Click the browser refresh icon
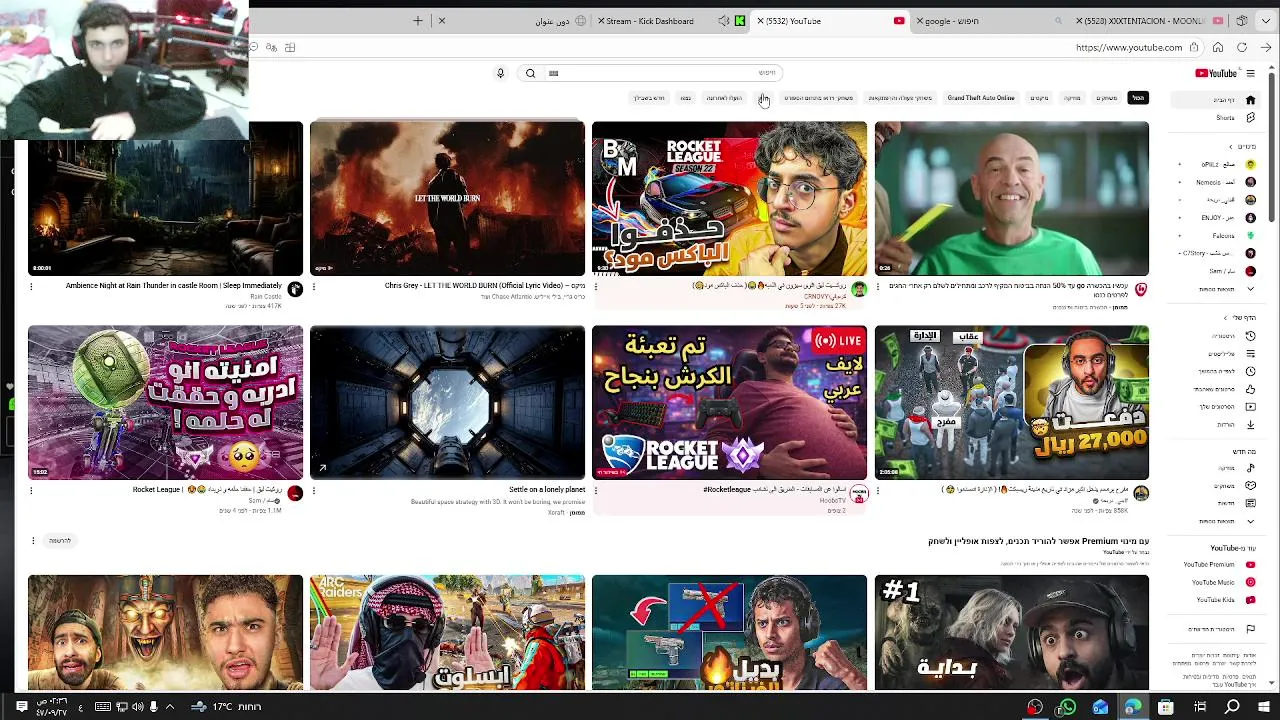This screenshot has height=720, width=1280. point(1242,47)
